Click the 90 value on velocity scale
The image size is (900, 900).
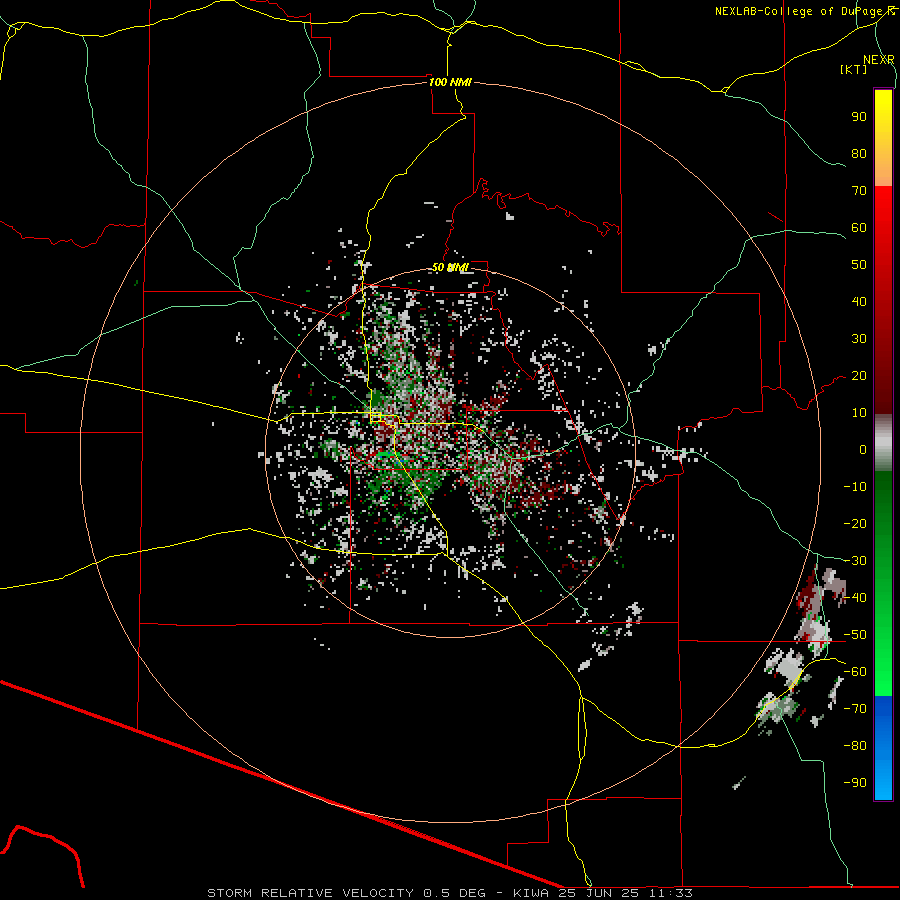click(859, 117)
